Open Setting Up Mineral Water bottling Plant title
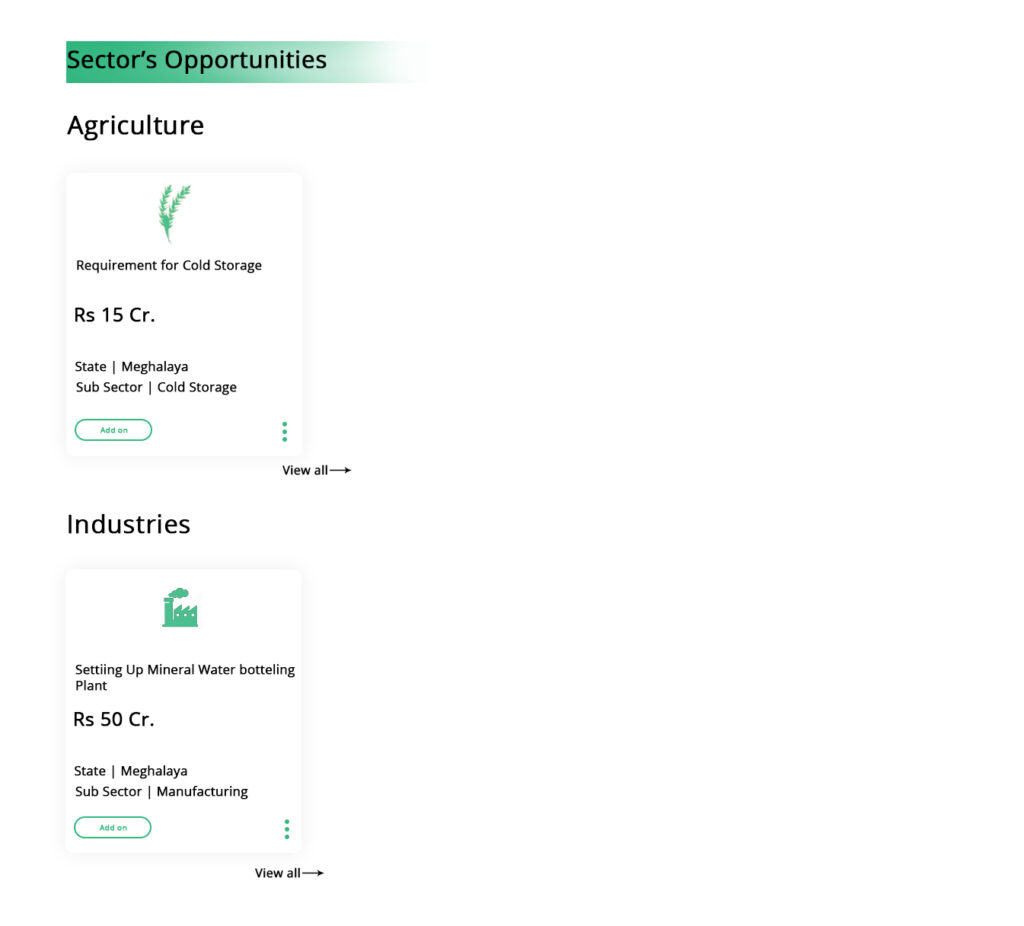1024x926 pixels. [185, 677]
